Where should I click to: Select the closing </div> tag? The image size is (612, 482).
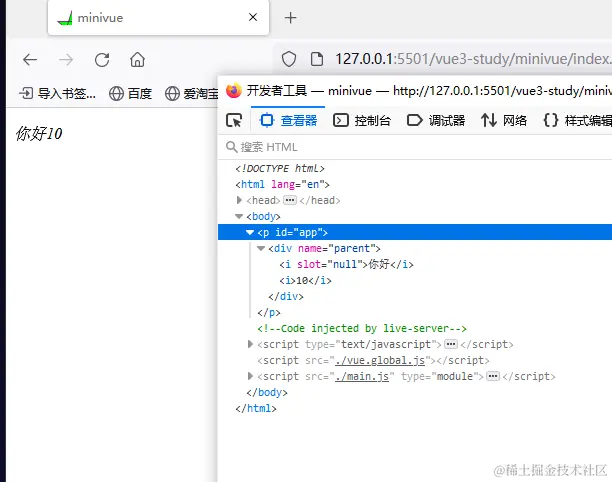286,296
